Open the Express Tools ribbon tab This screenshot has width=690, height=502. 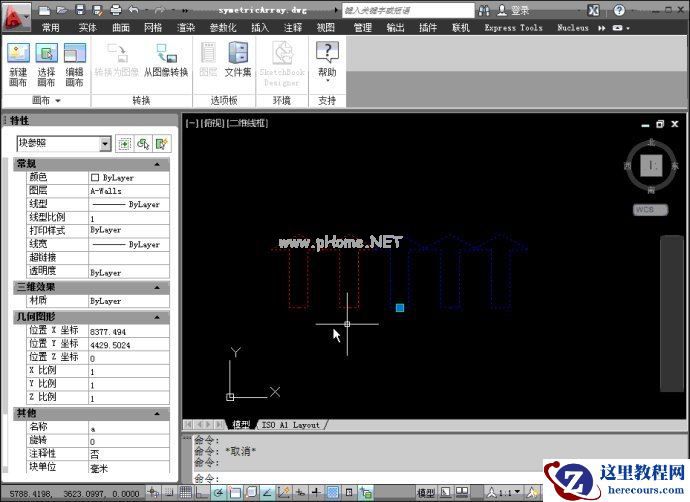[x=513, y=28]
